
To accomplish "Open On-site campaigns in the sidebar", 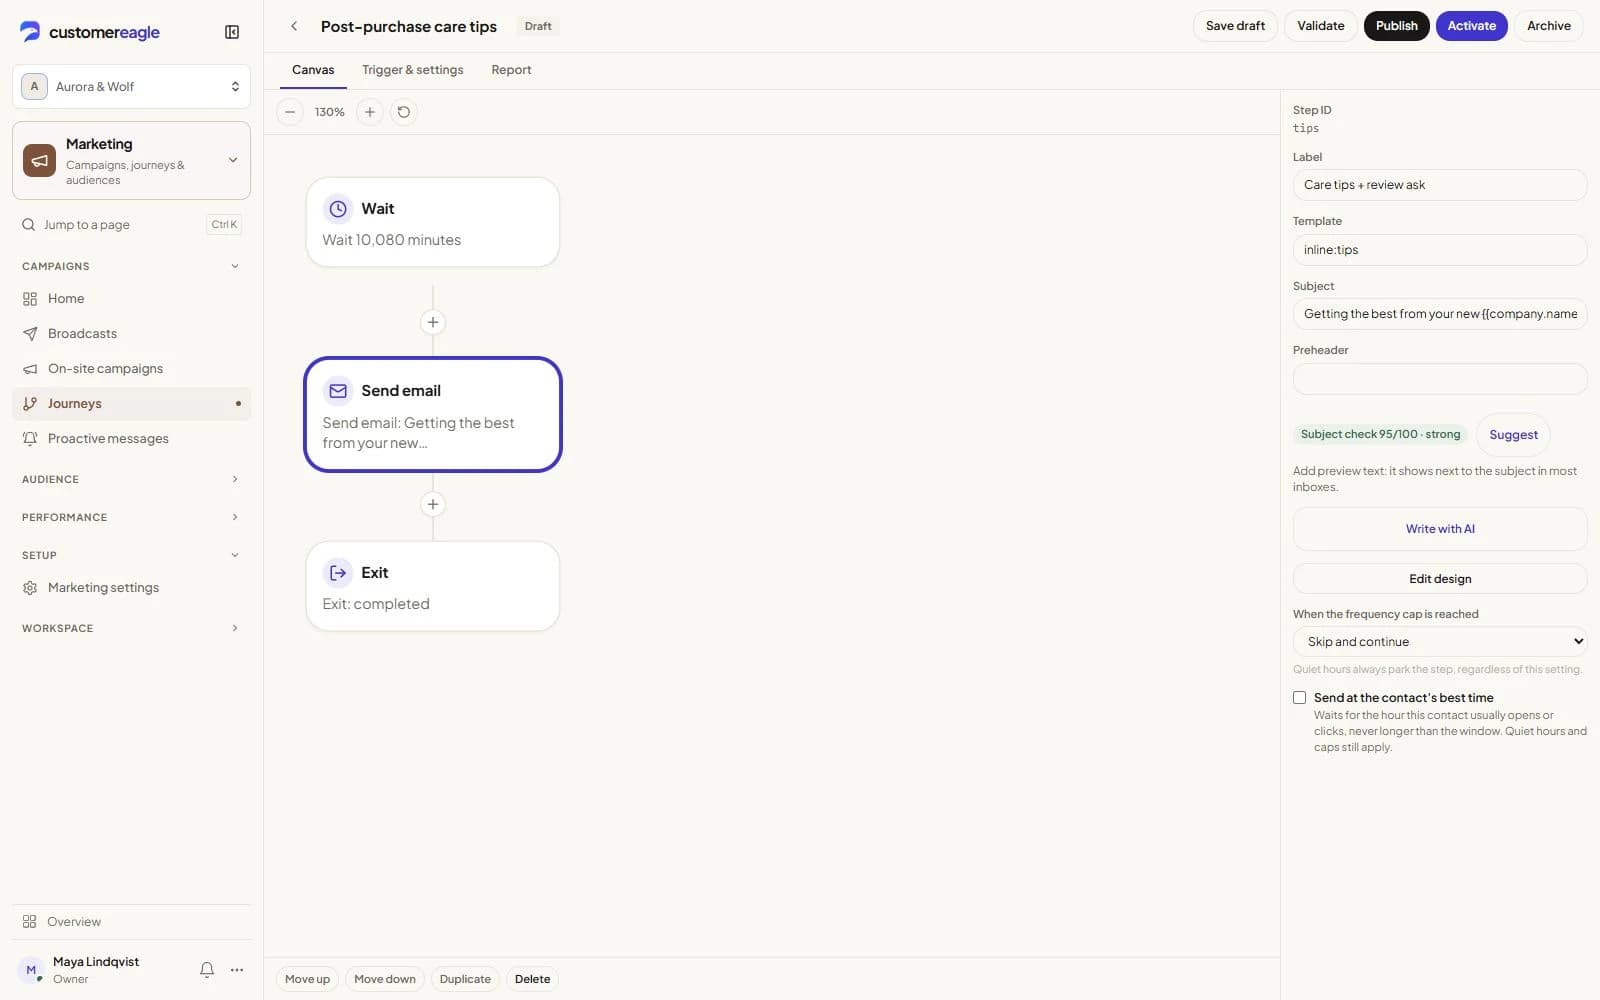I will 131,369.
